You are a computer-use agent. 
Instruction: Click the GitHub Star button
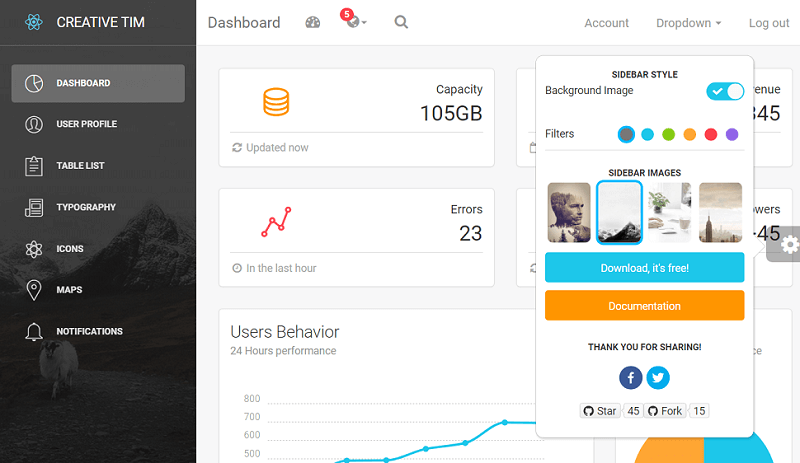(601, 411)
